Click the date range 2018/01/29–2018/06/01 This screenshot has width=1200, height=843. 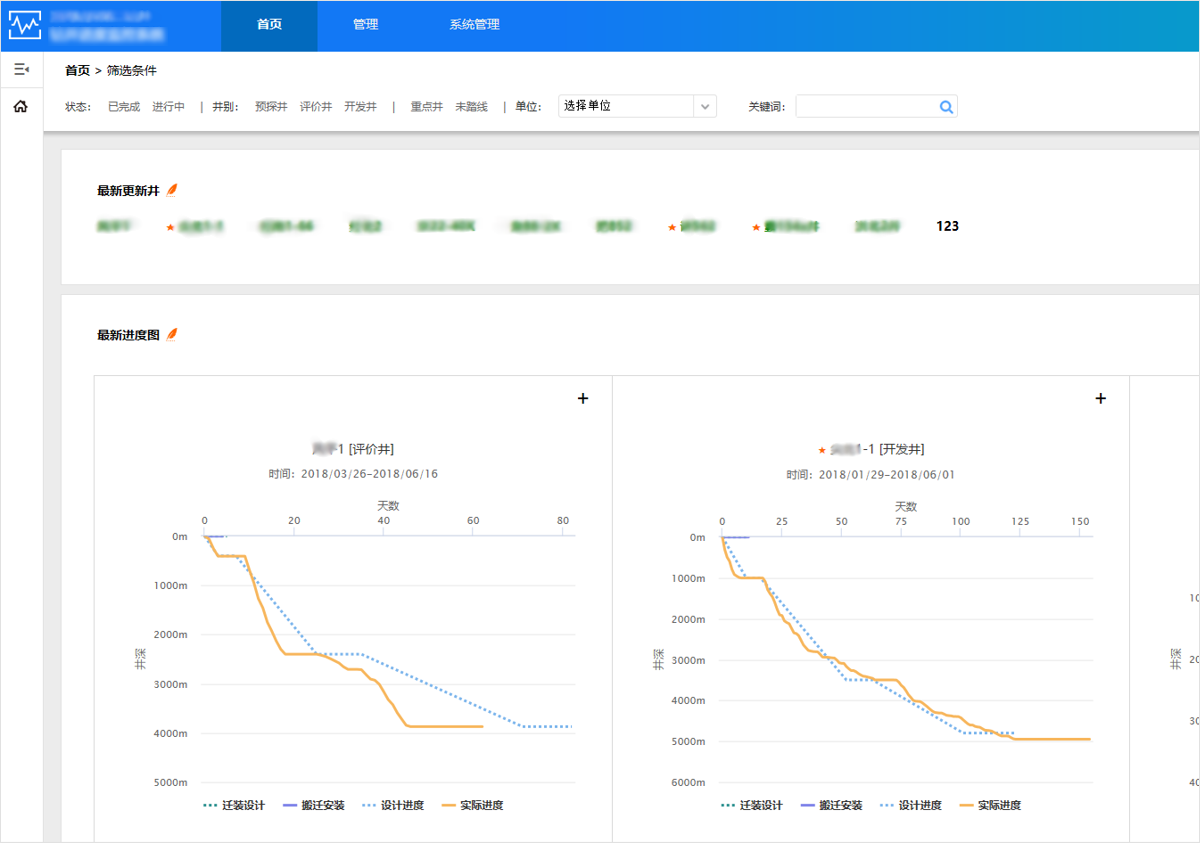pyautogui.click(x=887, y=474)
